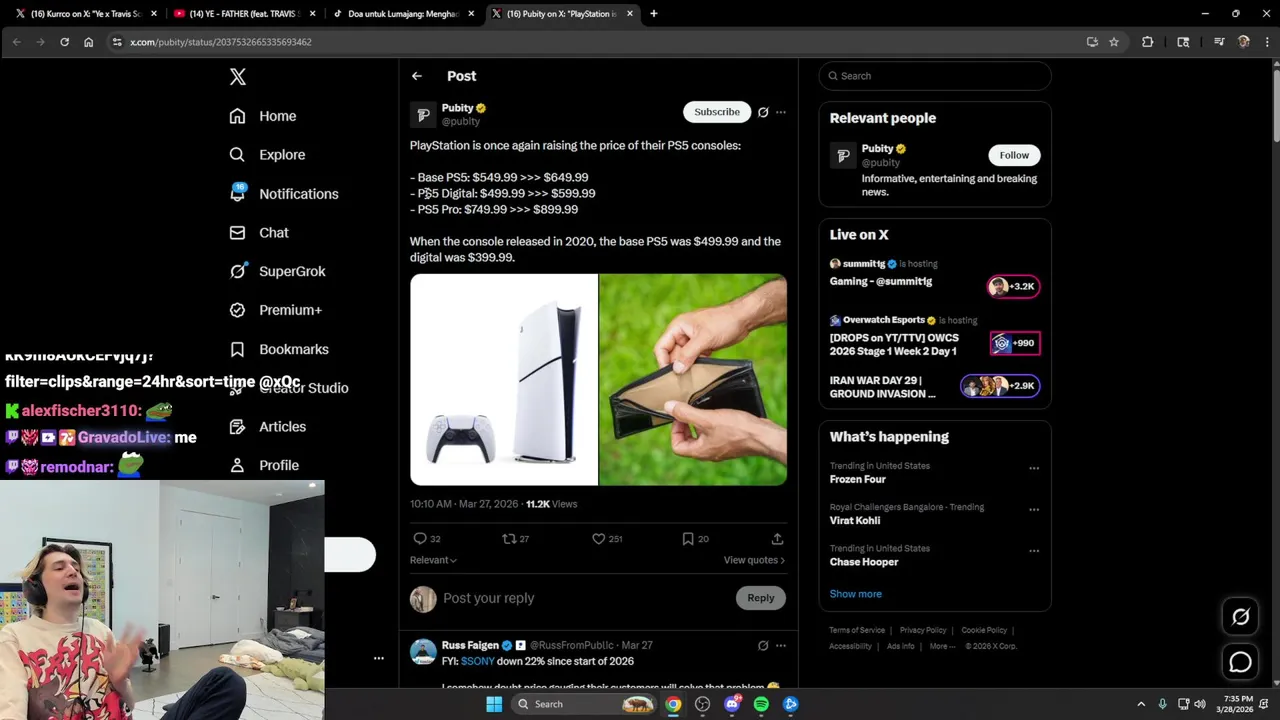This screenshot has height=720, width=1280.
Task: Go to Home in X sidebar
Action: tap(262, 116)
